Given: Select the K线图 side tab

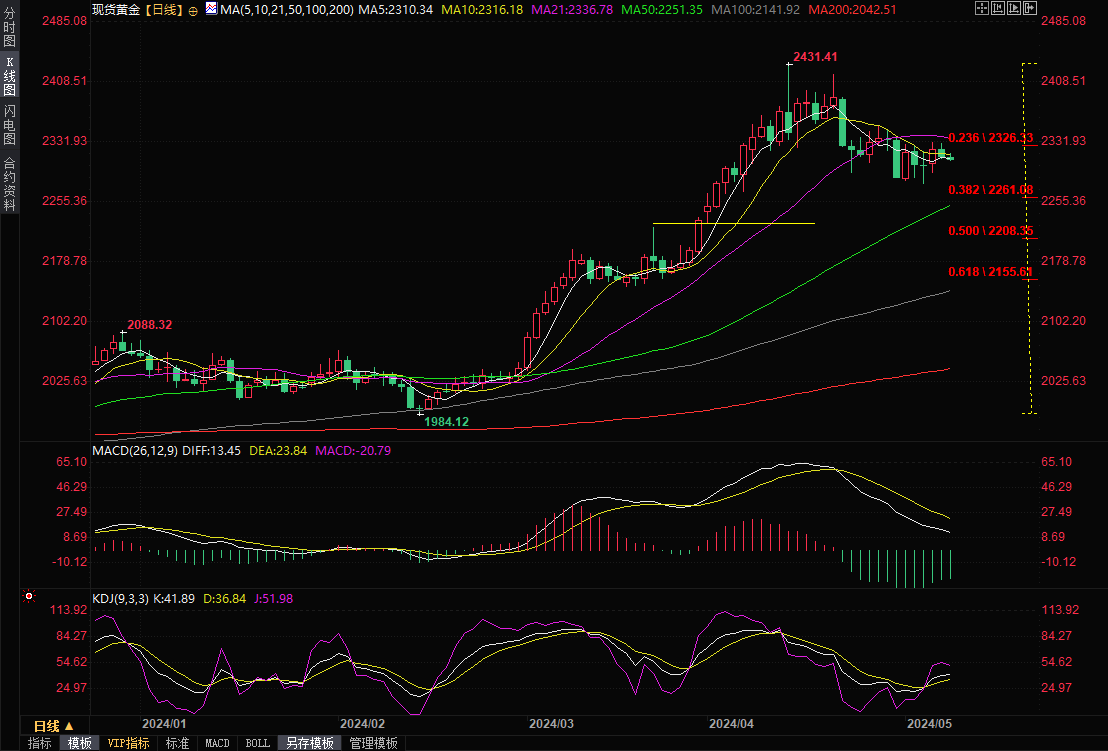Looking at the screenshot, I should [9, 77].
